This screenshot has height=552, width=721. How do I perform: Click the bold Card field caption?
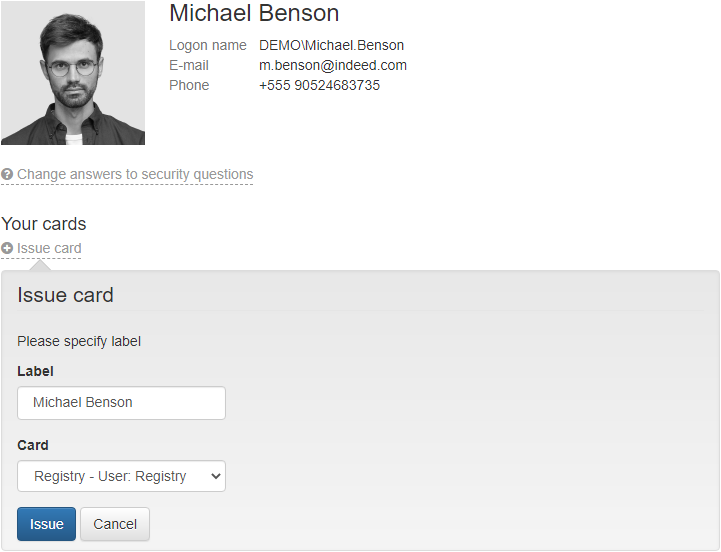coord(33,445)
